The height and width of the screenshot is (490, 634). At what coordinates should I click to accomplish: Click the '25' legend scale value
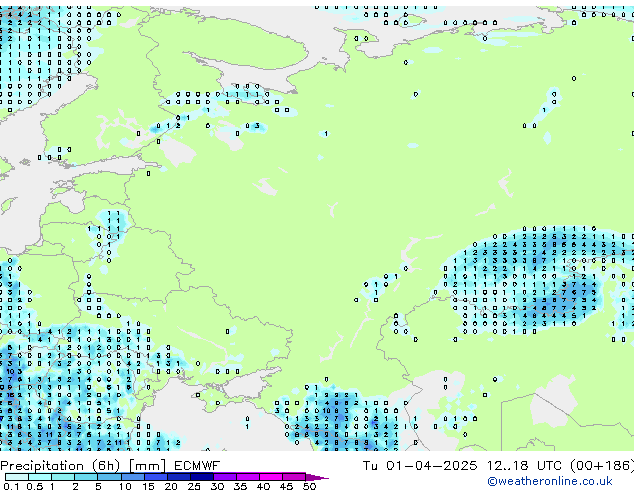pos(194,486)
